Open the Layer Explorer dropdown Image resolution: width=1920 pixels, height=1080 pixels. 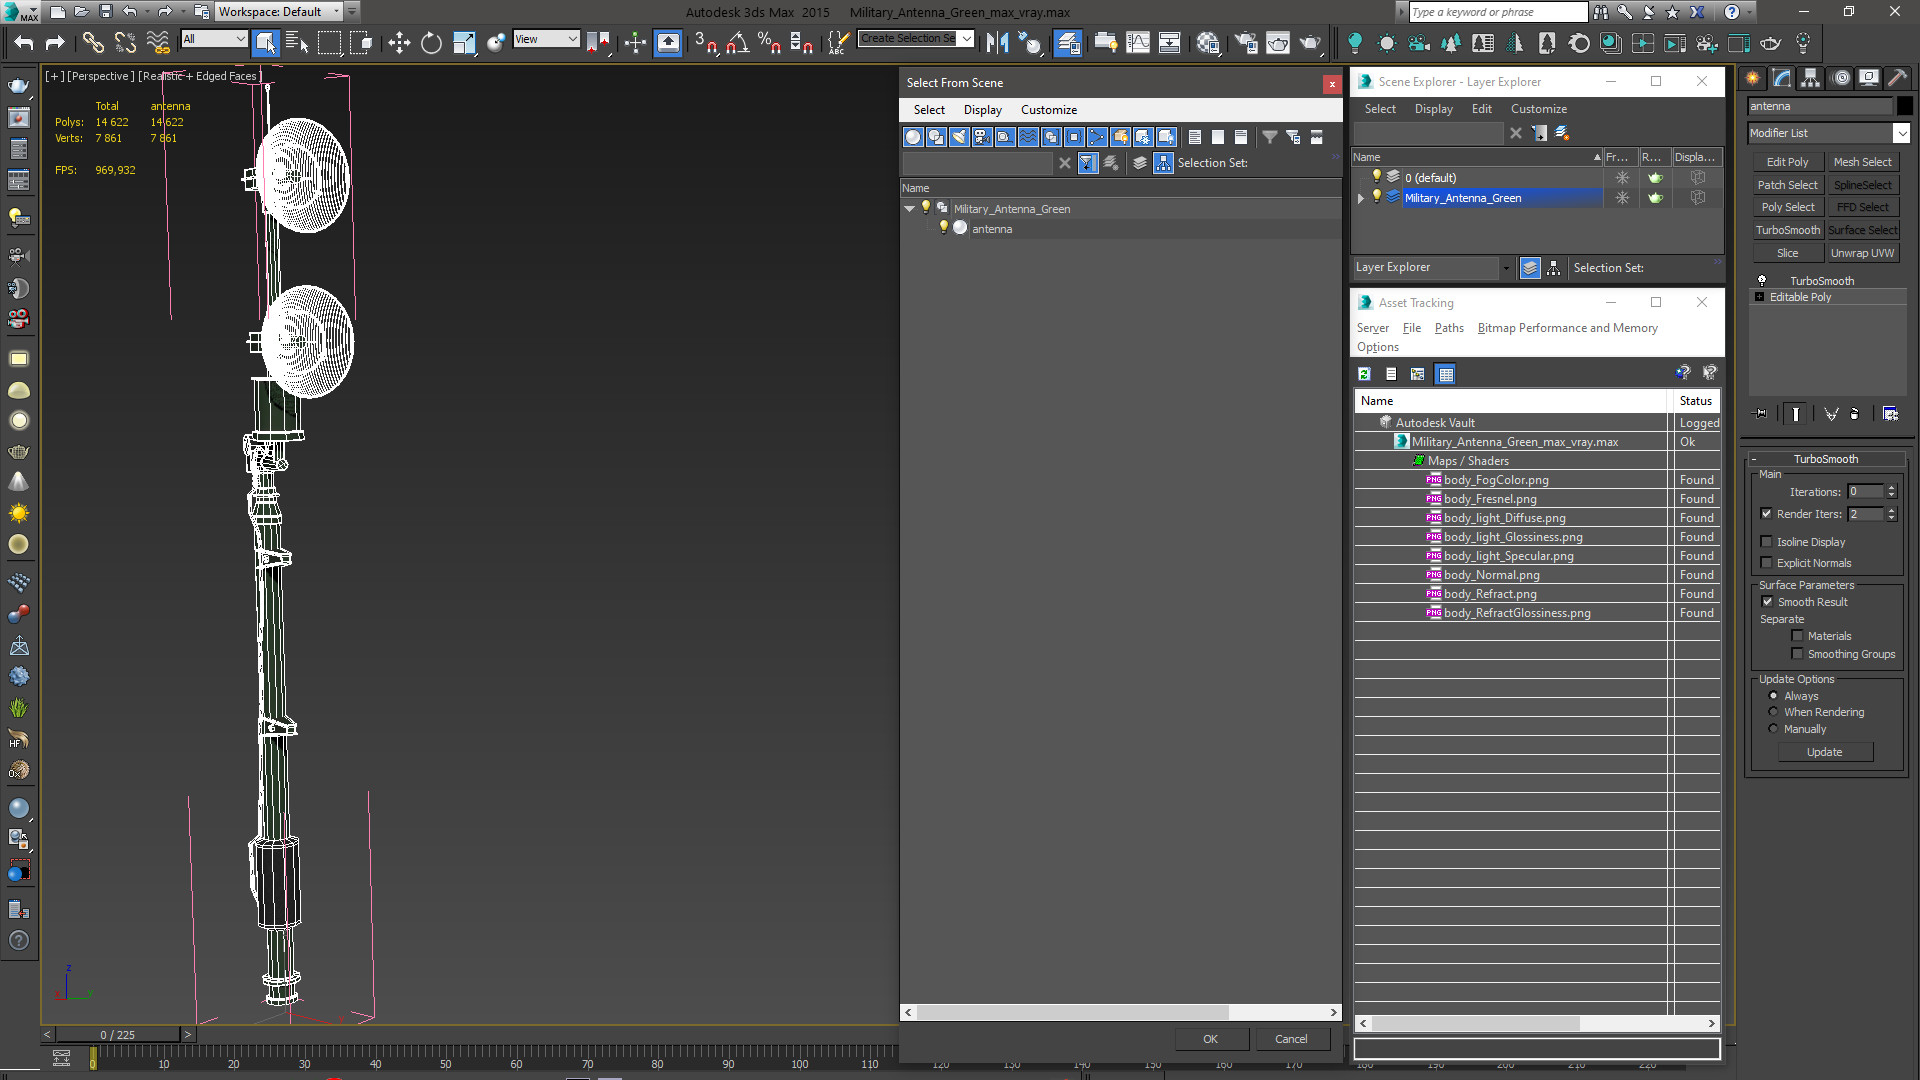1505,268
